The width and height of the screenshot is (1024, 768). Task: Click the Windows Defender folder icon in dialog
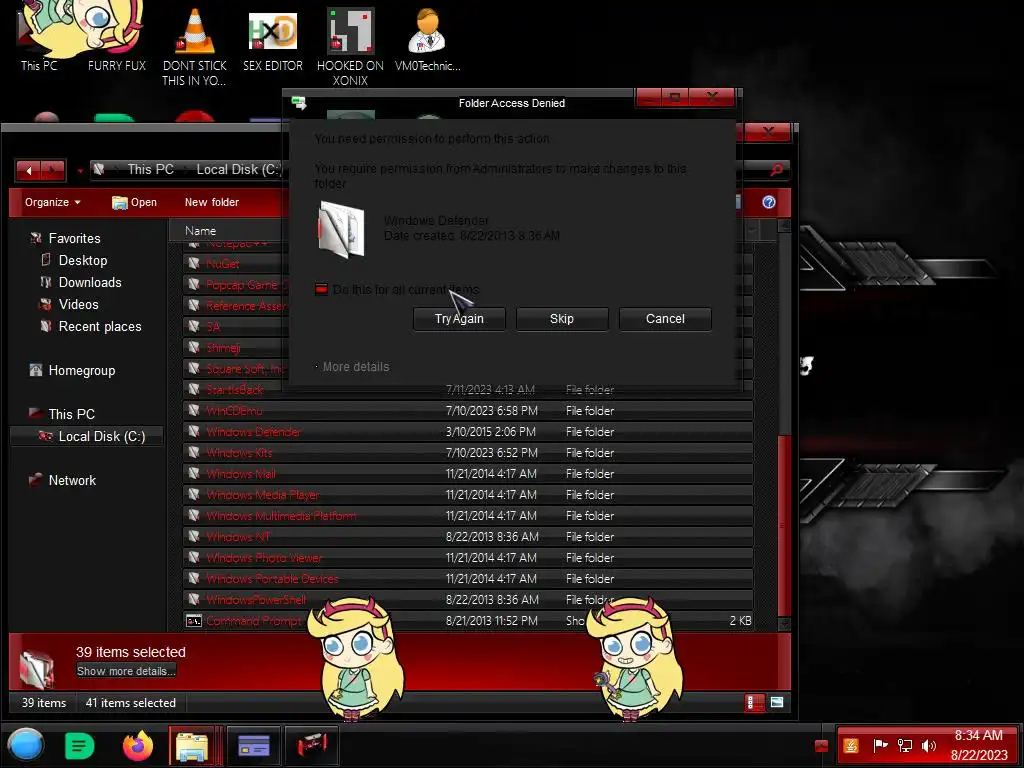(341, 229)
